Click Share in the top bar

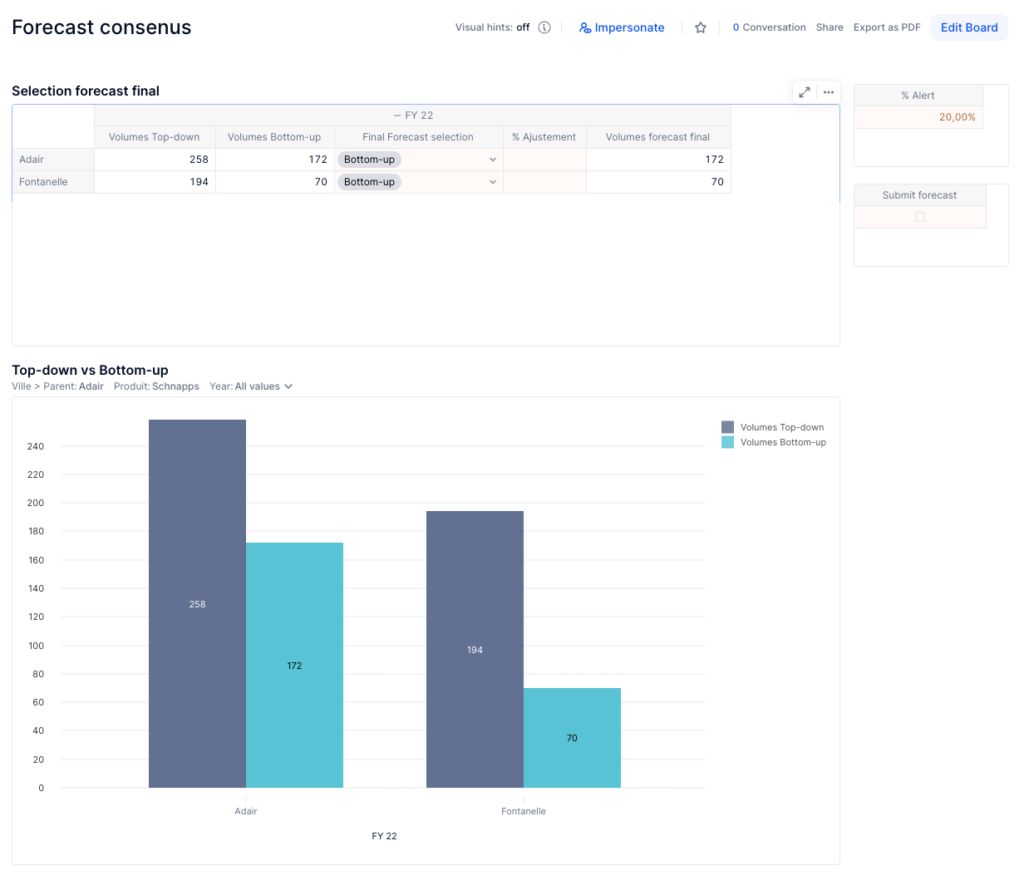829,28
